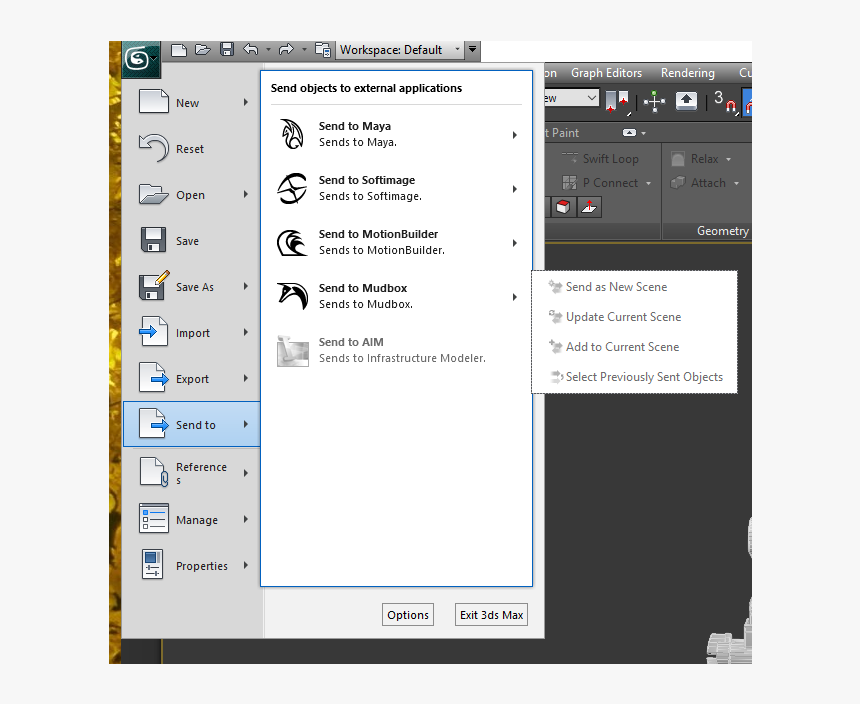The height and width of the screenshot is (704, 860).
Task: Click the 3ds Max application logo button
Action: tap(141, 59)
